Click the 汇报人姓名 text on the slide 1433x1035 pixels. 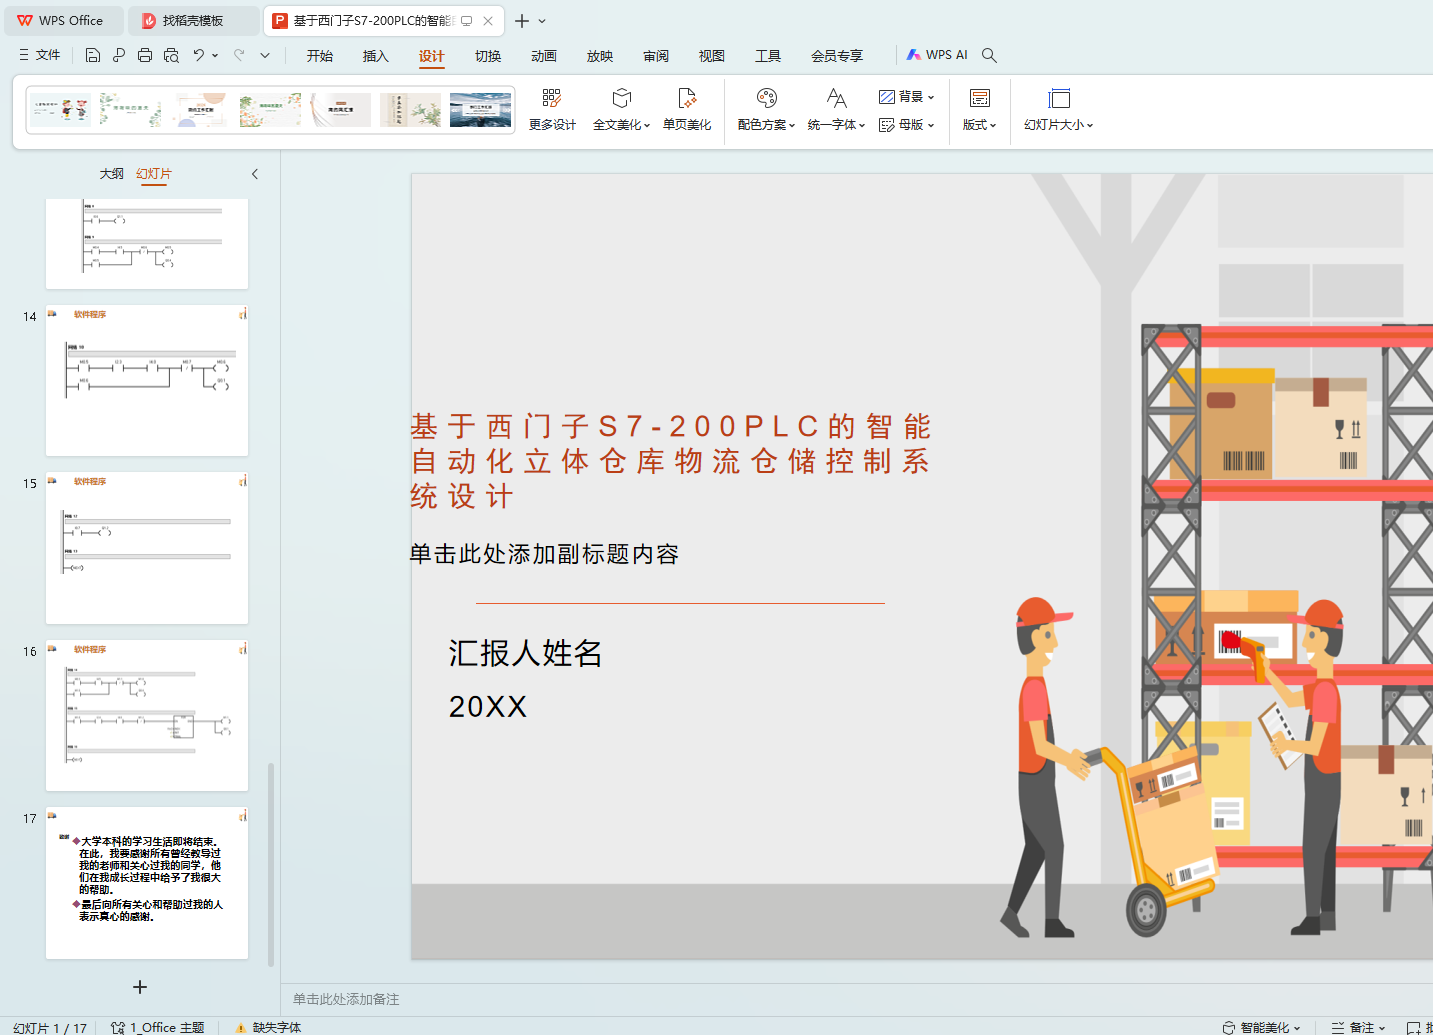tap(525, 653)
